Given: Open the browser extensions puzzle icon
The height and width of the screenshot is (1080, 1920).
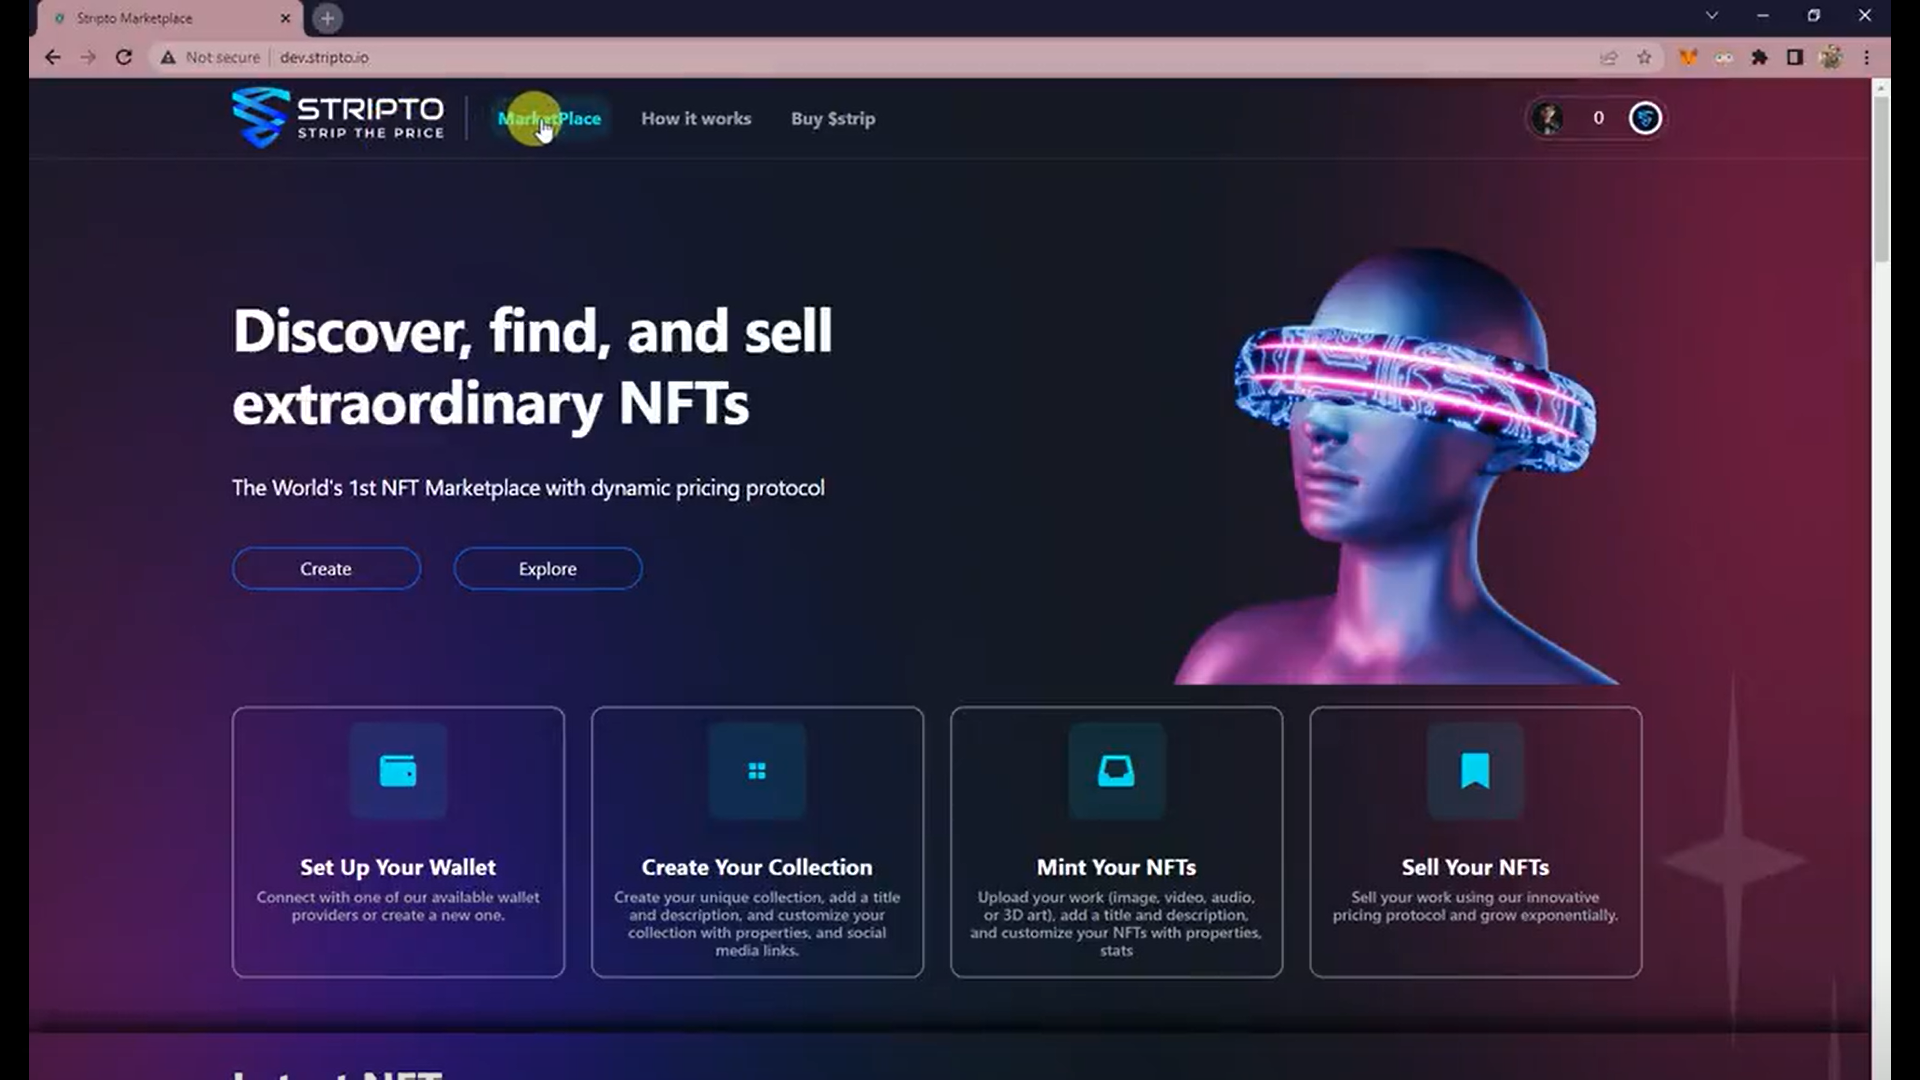Looking at the screenshot, I should tap(1759, 57).
